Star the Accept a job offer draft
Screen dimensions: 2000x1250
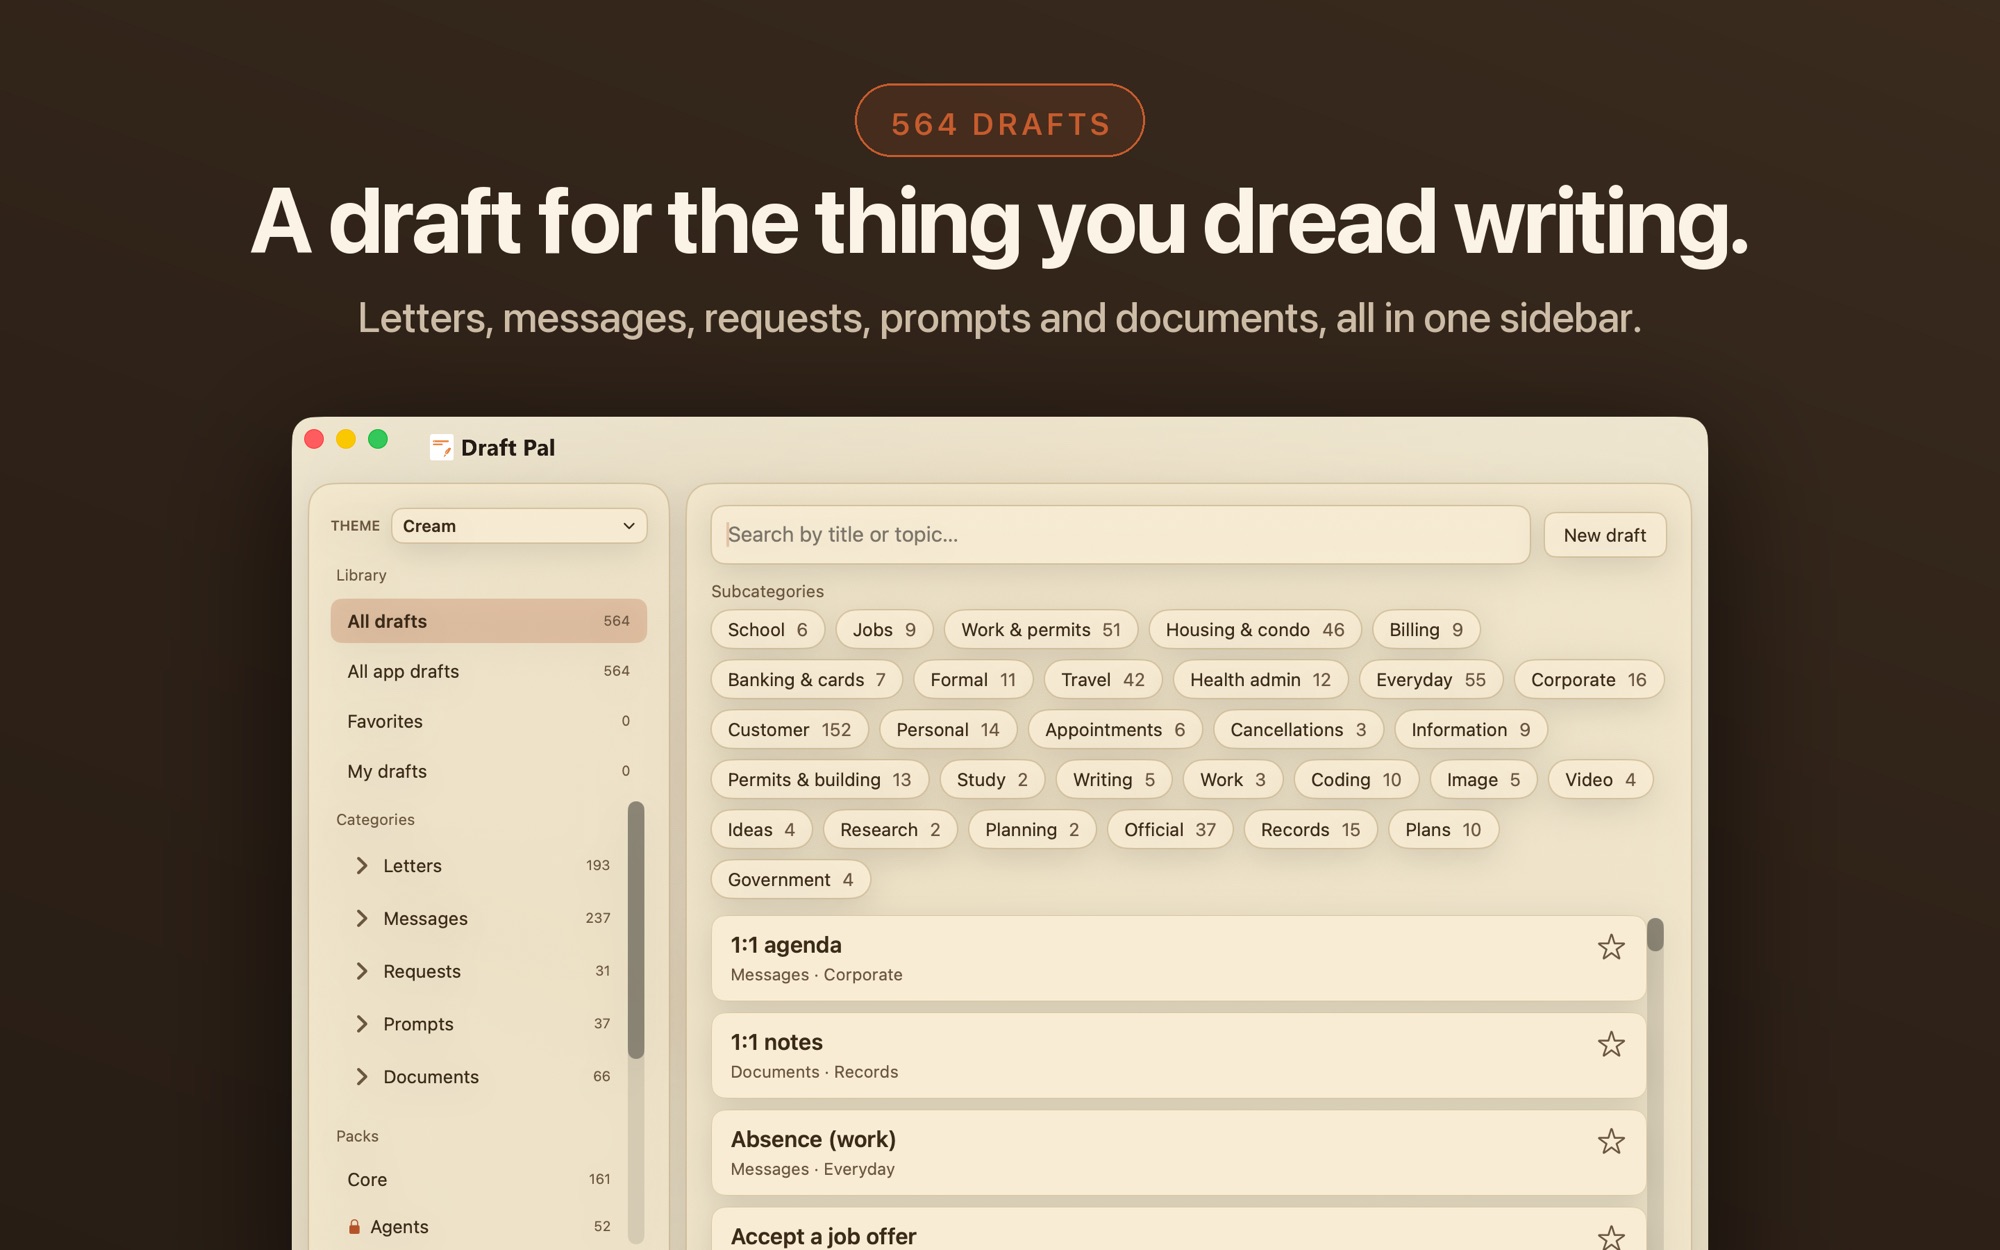pyautogui.click(x=1610, y=1237)
